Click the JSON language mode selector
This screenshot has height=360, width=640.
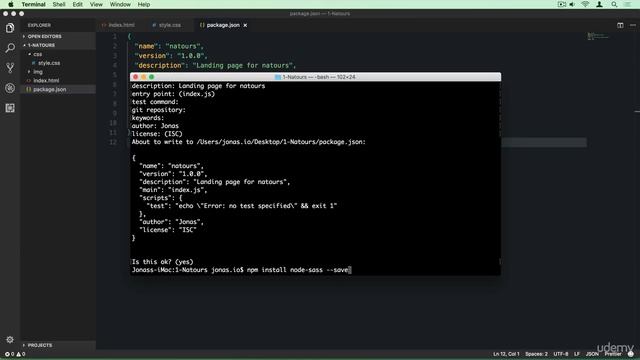592,354
